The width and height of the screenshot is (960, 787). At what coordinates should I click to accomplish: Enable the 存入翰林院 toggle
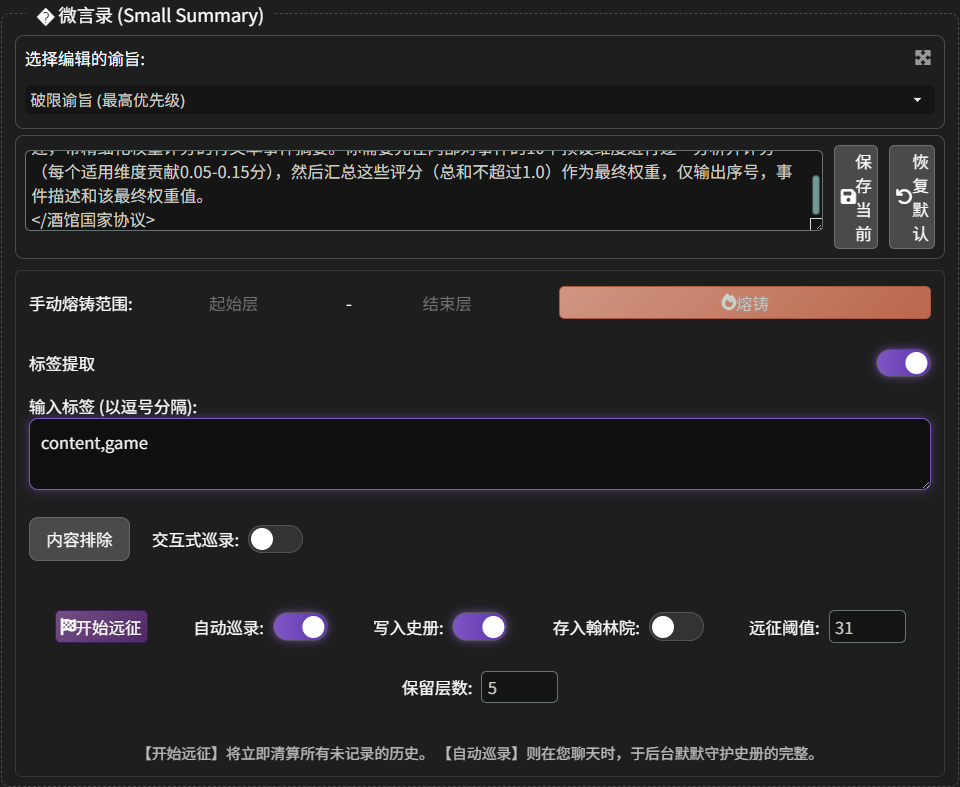coord(676,627)
